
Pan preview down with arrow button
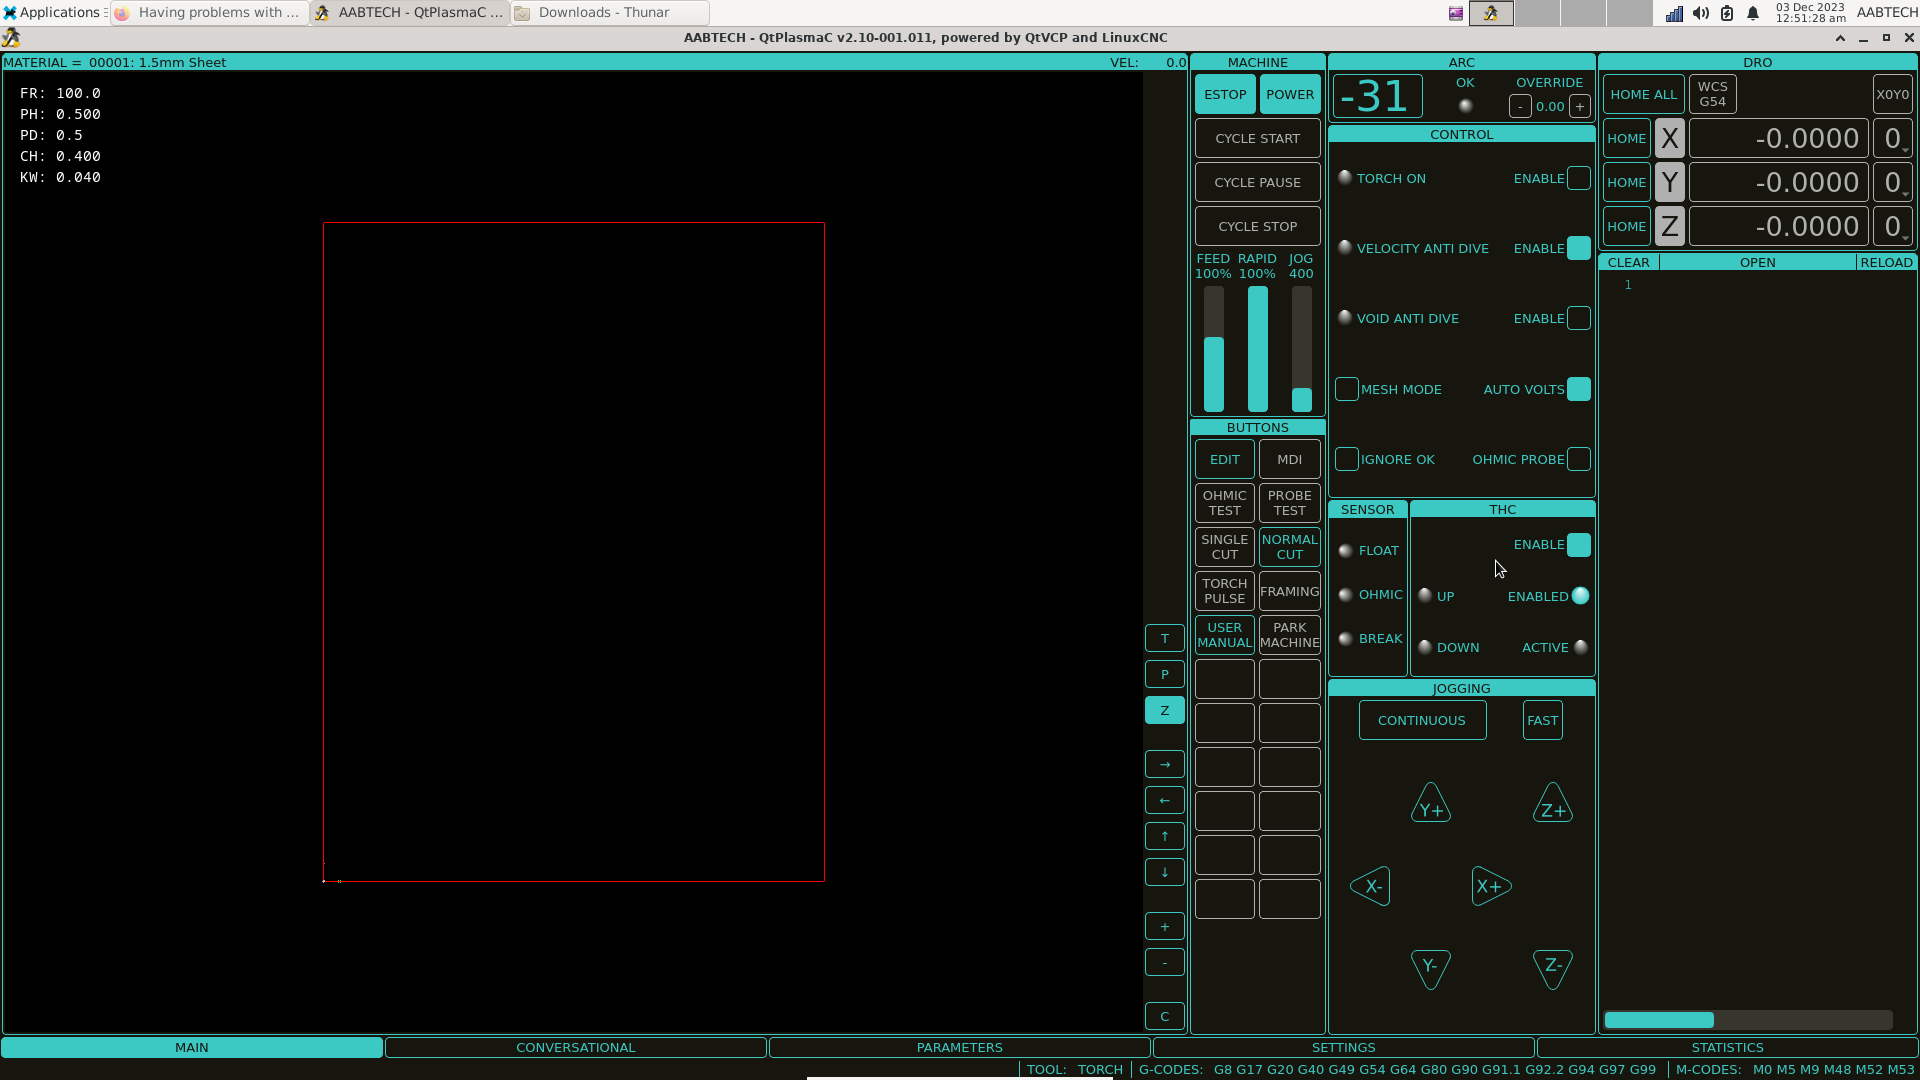click(x=1165, y=872)
